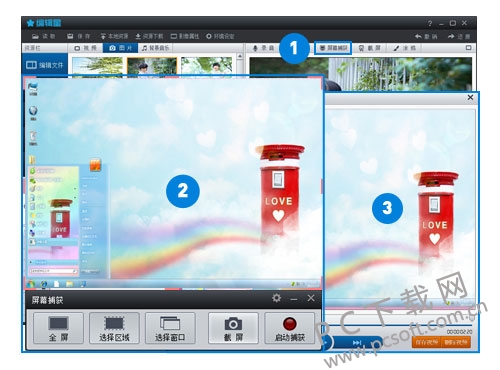Switch to the 视频 video resource tab
Viewport: 500px width, 370px height.
86,48
